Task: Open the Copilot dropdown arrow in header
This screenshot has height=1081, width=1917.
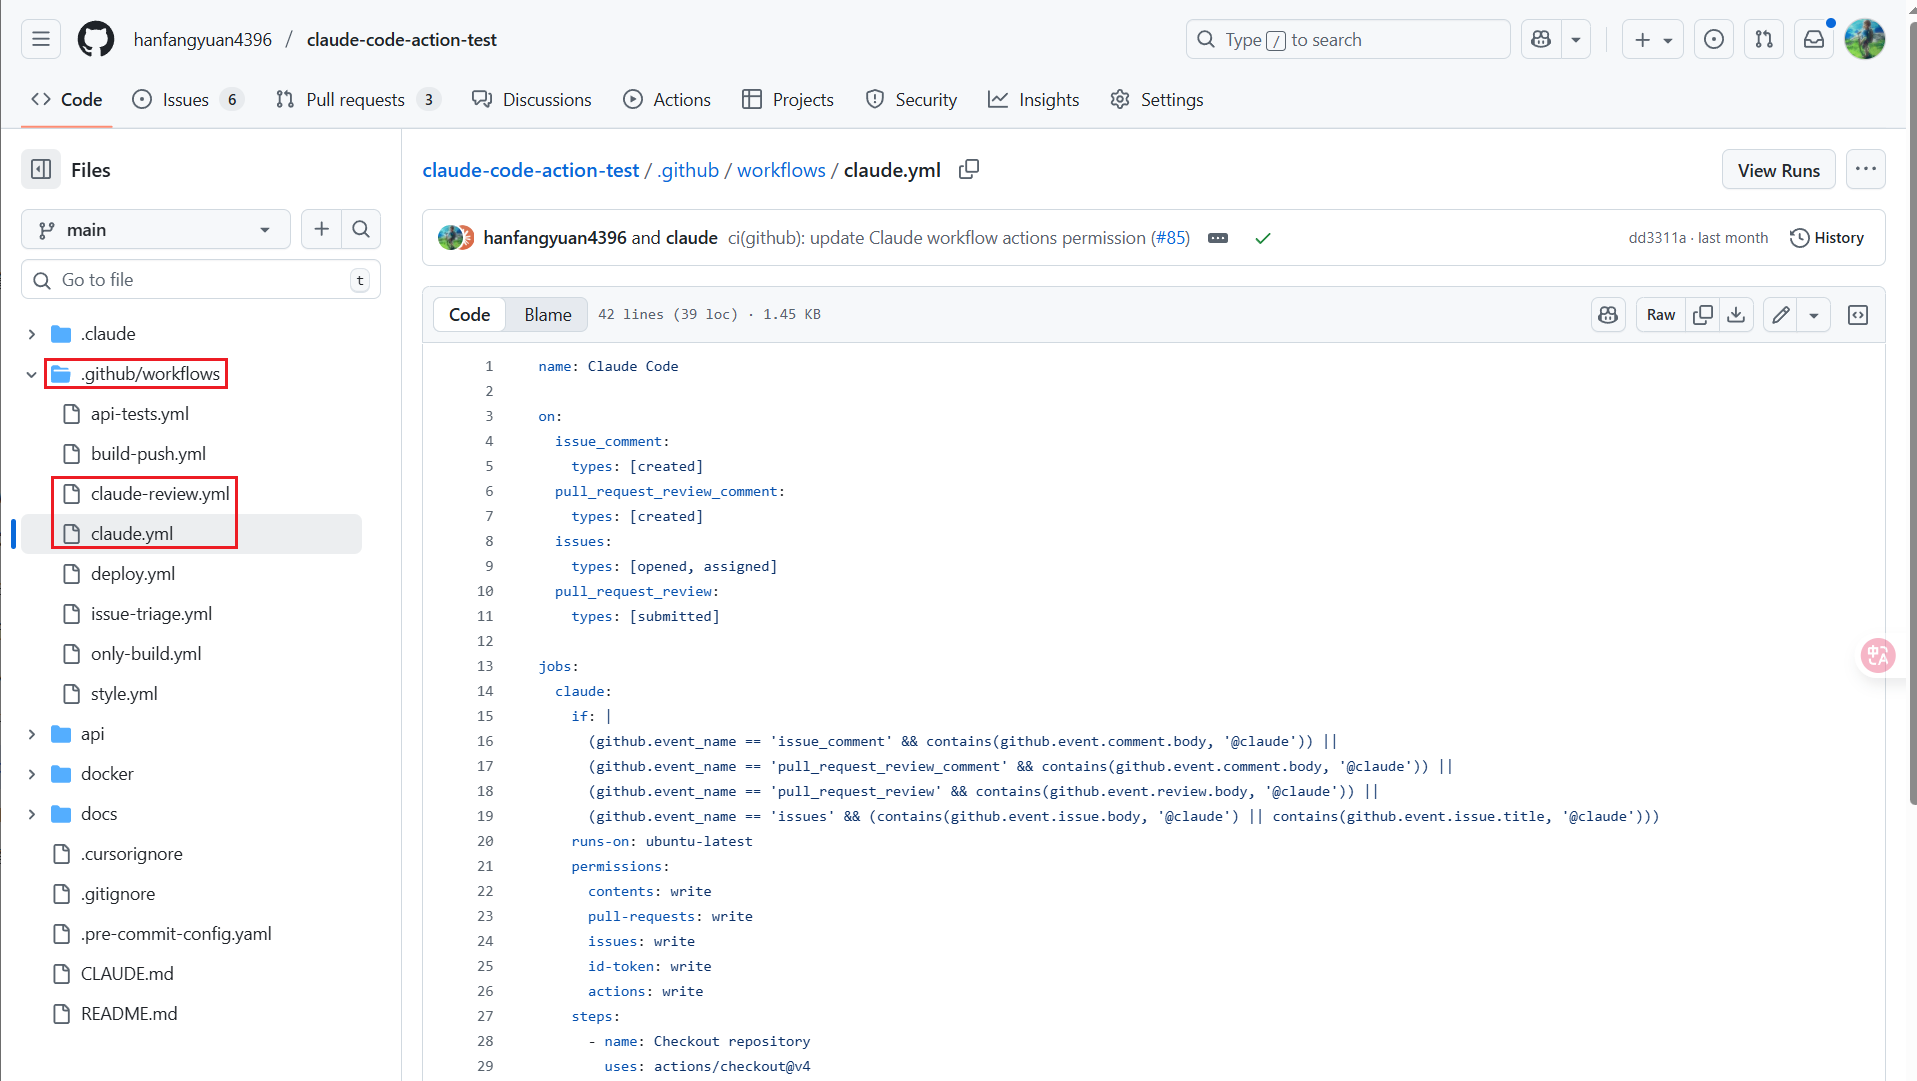Action: pyautogui.click(x=1576, y=39)
